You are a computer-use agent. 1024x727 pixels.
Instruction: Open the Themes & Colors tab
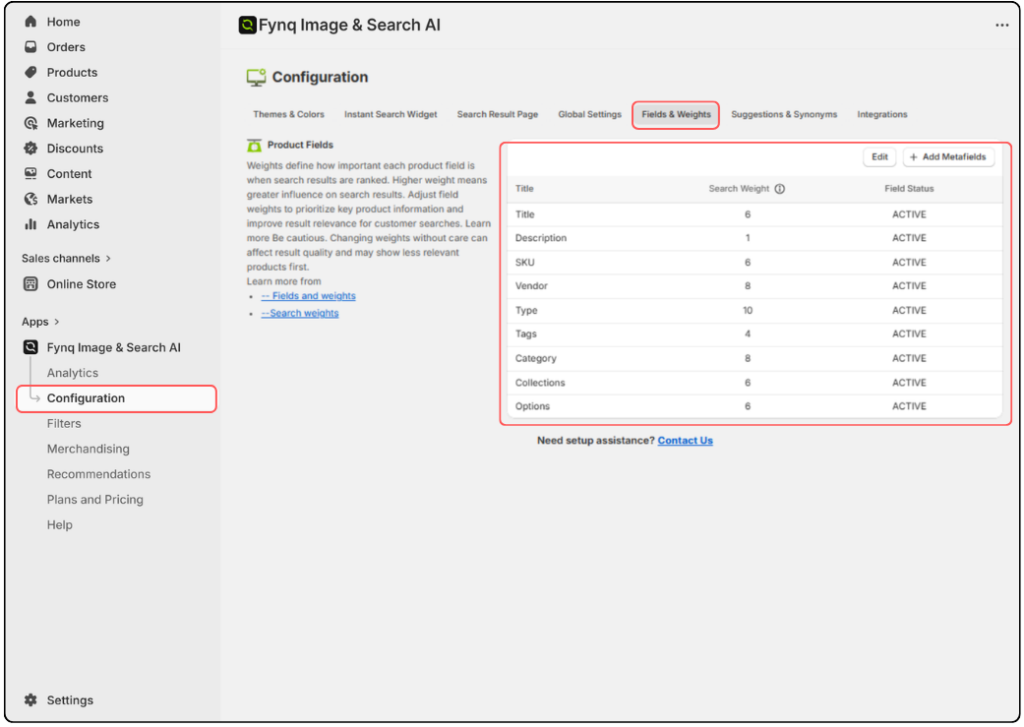[x=289, y=114]
